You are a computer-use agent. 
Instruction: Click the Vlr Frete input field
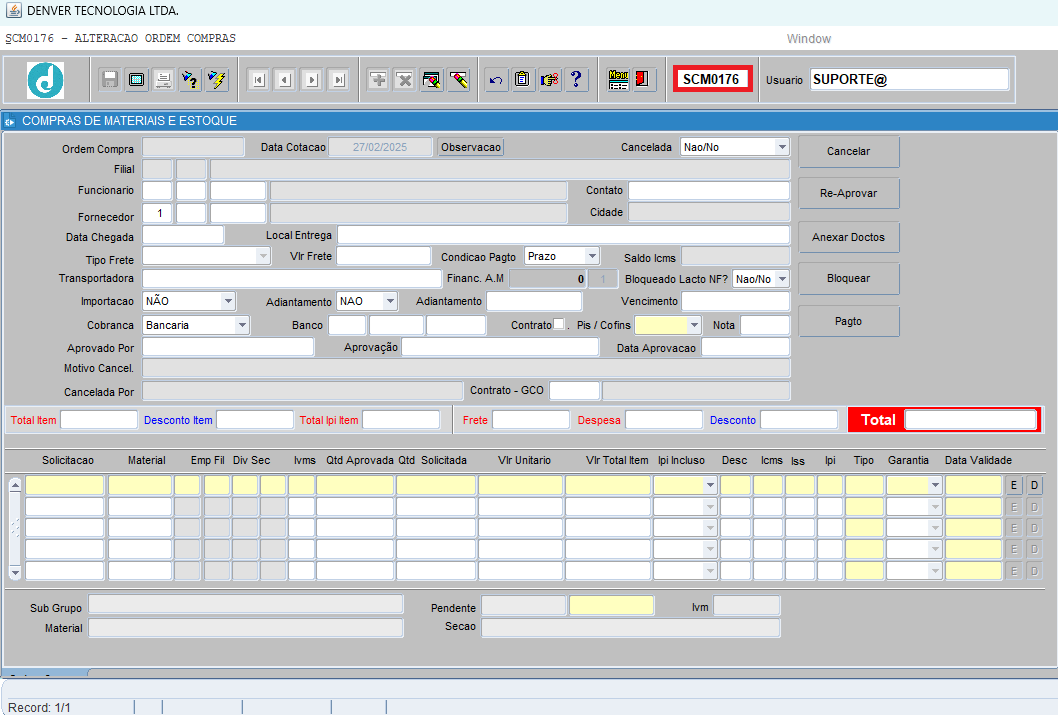pos(384,256)
